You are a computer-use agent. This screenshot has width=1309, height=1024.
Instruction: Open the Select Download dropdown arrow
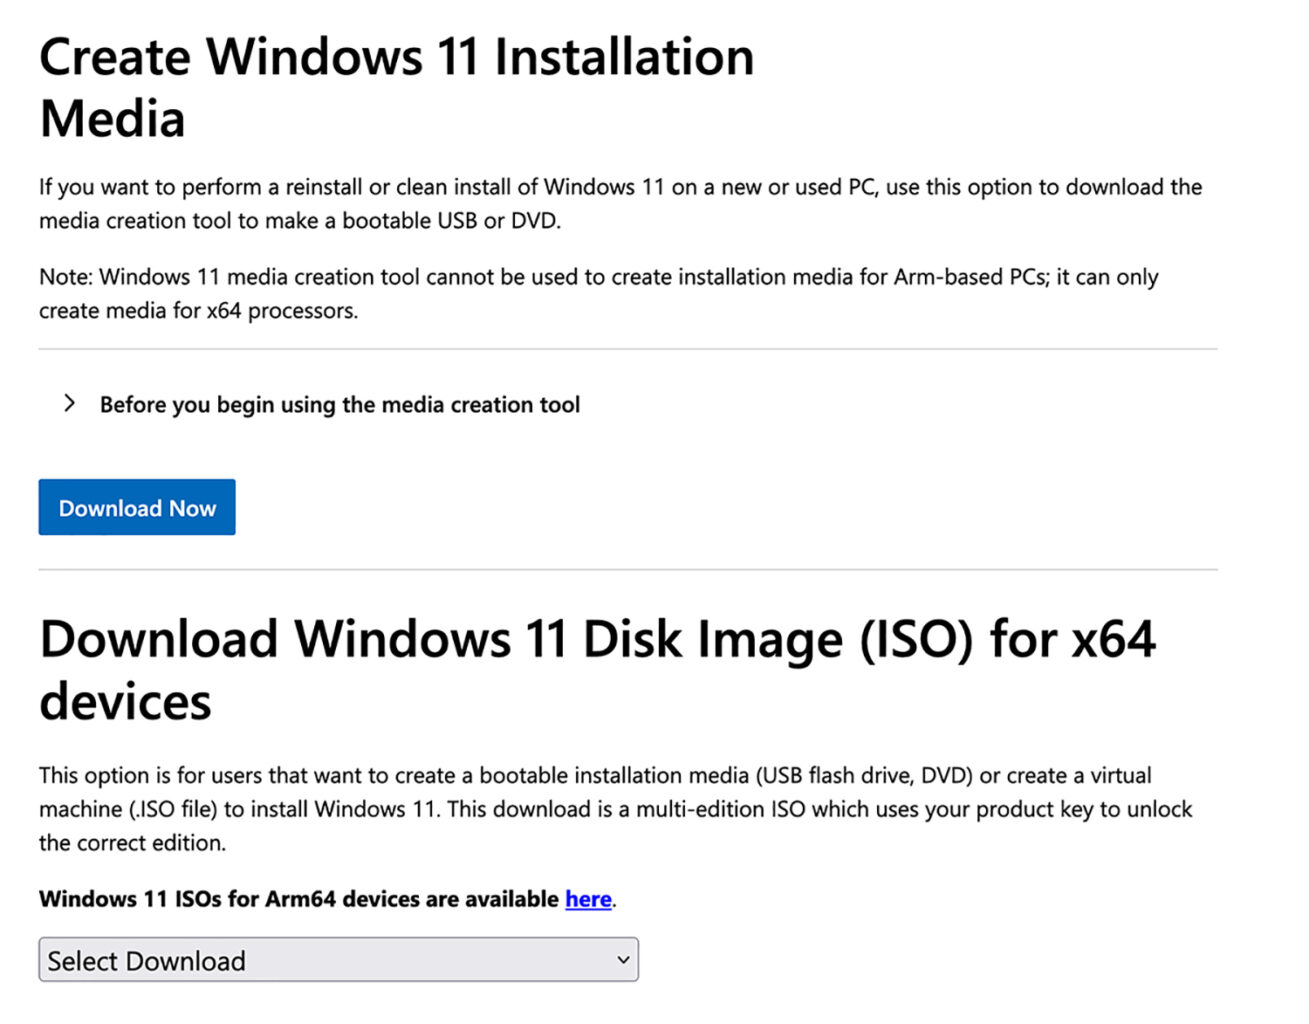pos(623,960)
